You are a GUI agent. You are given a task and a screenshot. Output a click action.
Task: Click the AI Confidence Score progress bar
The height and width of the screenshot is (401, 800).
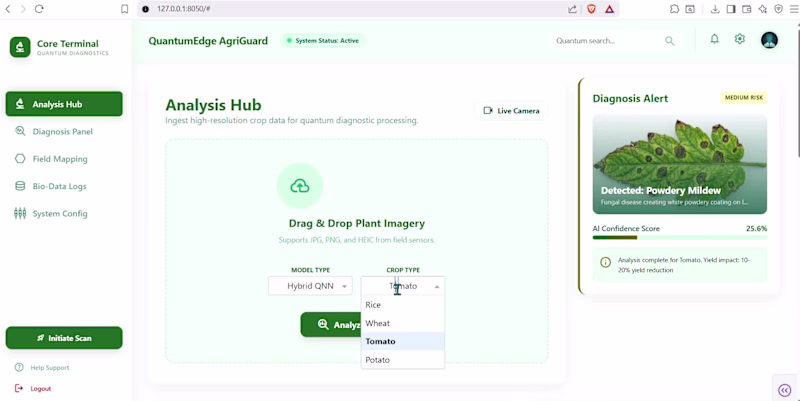(x=680, y=237)
